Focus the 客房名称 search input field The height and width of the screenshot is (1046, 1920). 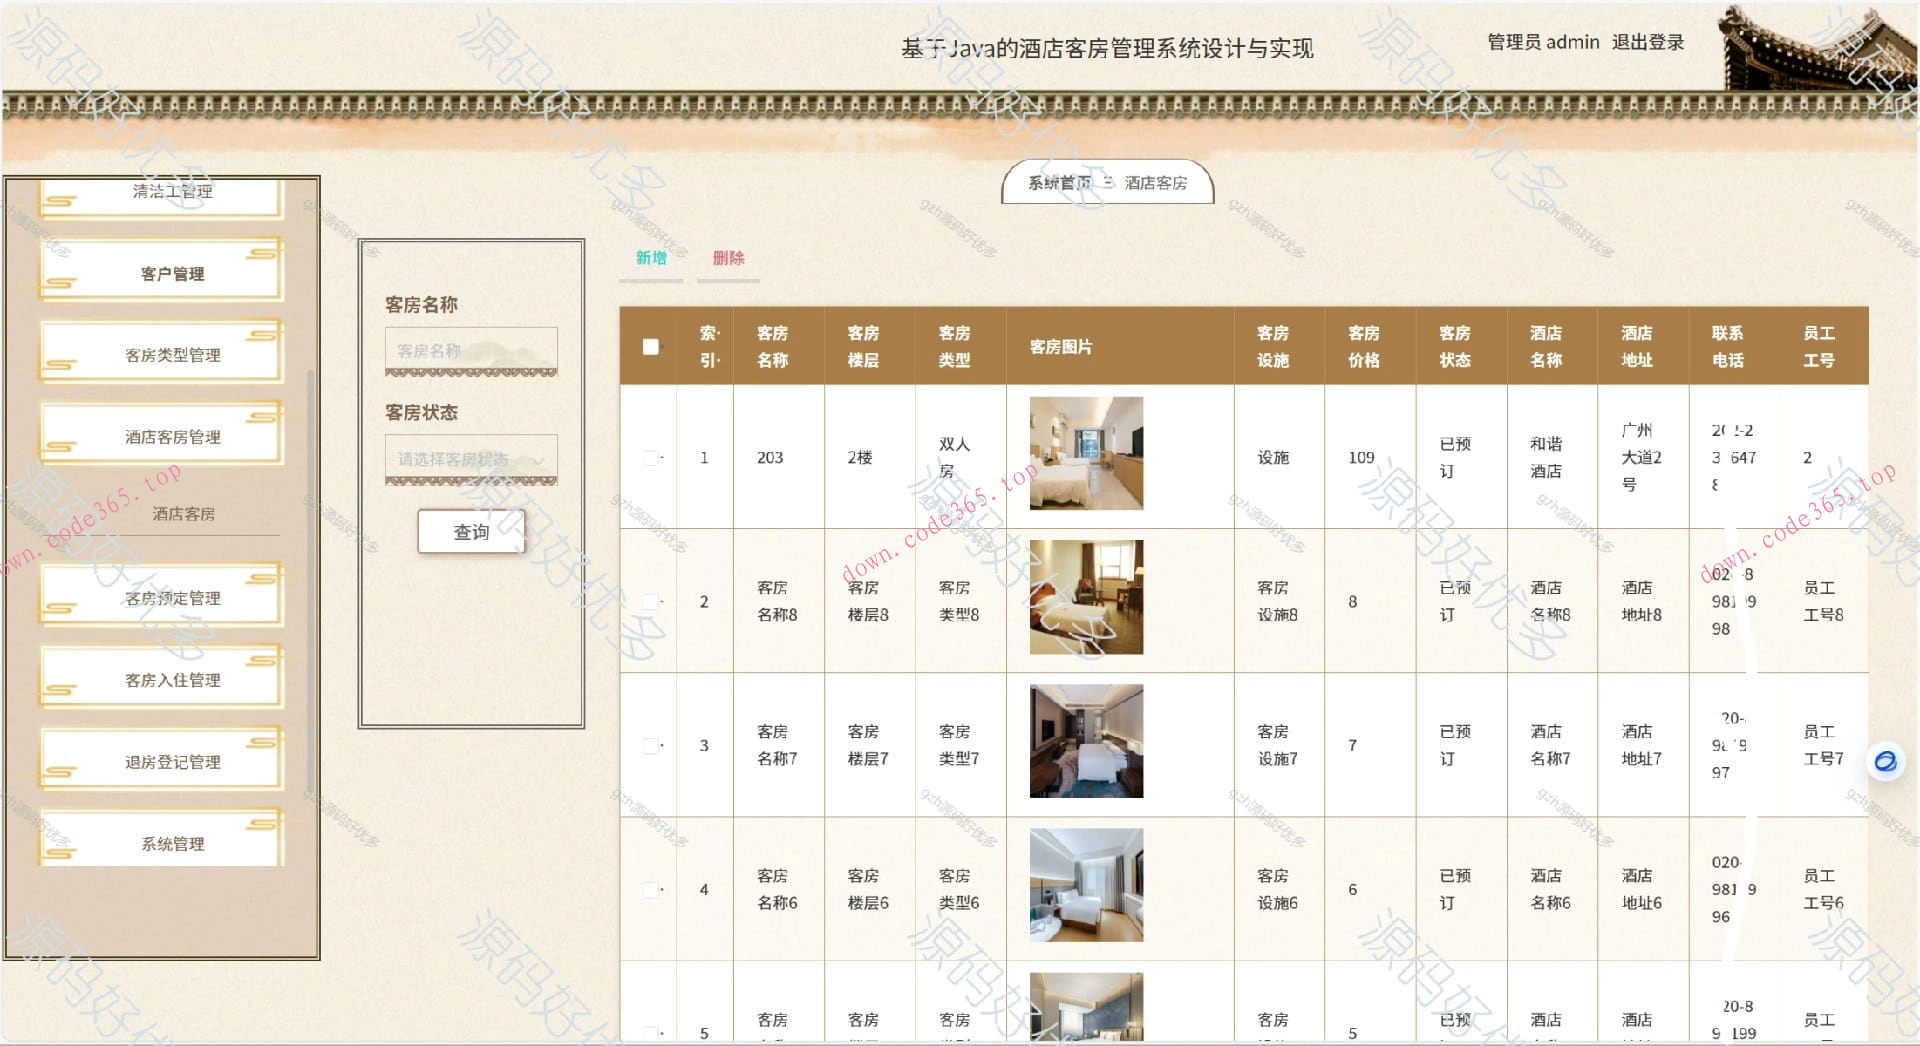click(471, 351)
